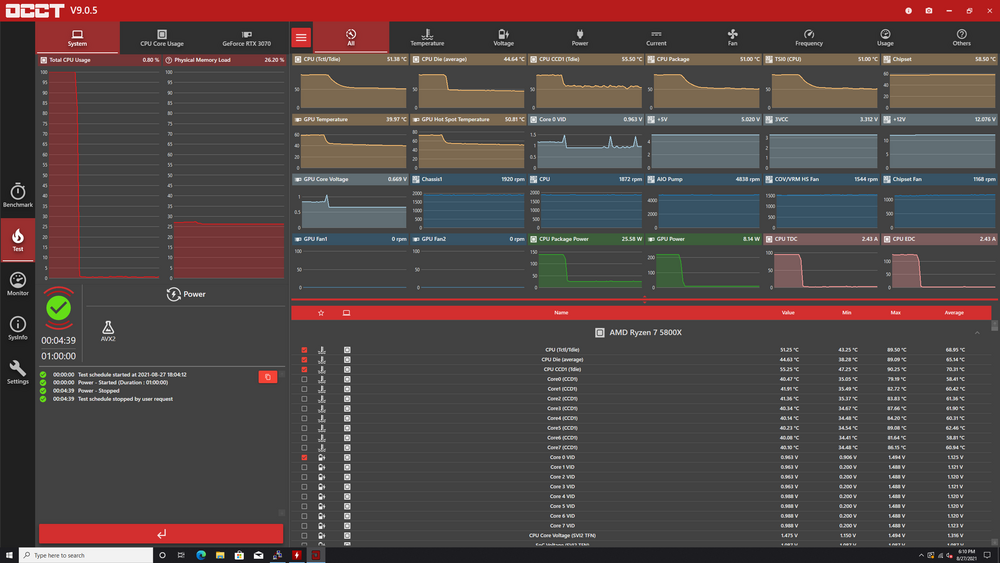This screenshot has width=1000, height=563.
Task: Enable the Core0 (CCD1) checkbox
Action: point(304,379)
